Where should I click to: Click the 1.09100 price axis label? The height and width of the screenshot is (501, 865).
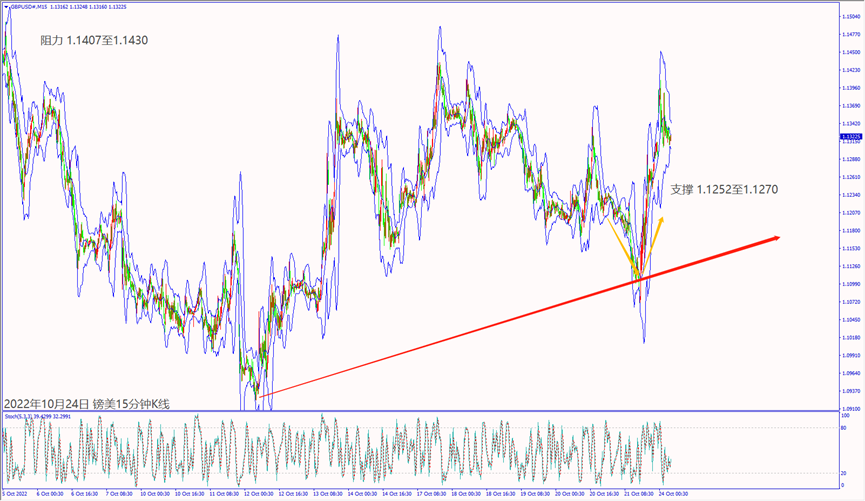[x=851, y=408]
